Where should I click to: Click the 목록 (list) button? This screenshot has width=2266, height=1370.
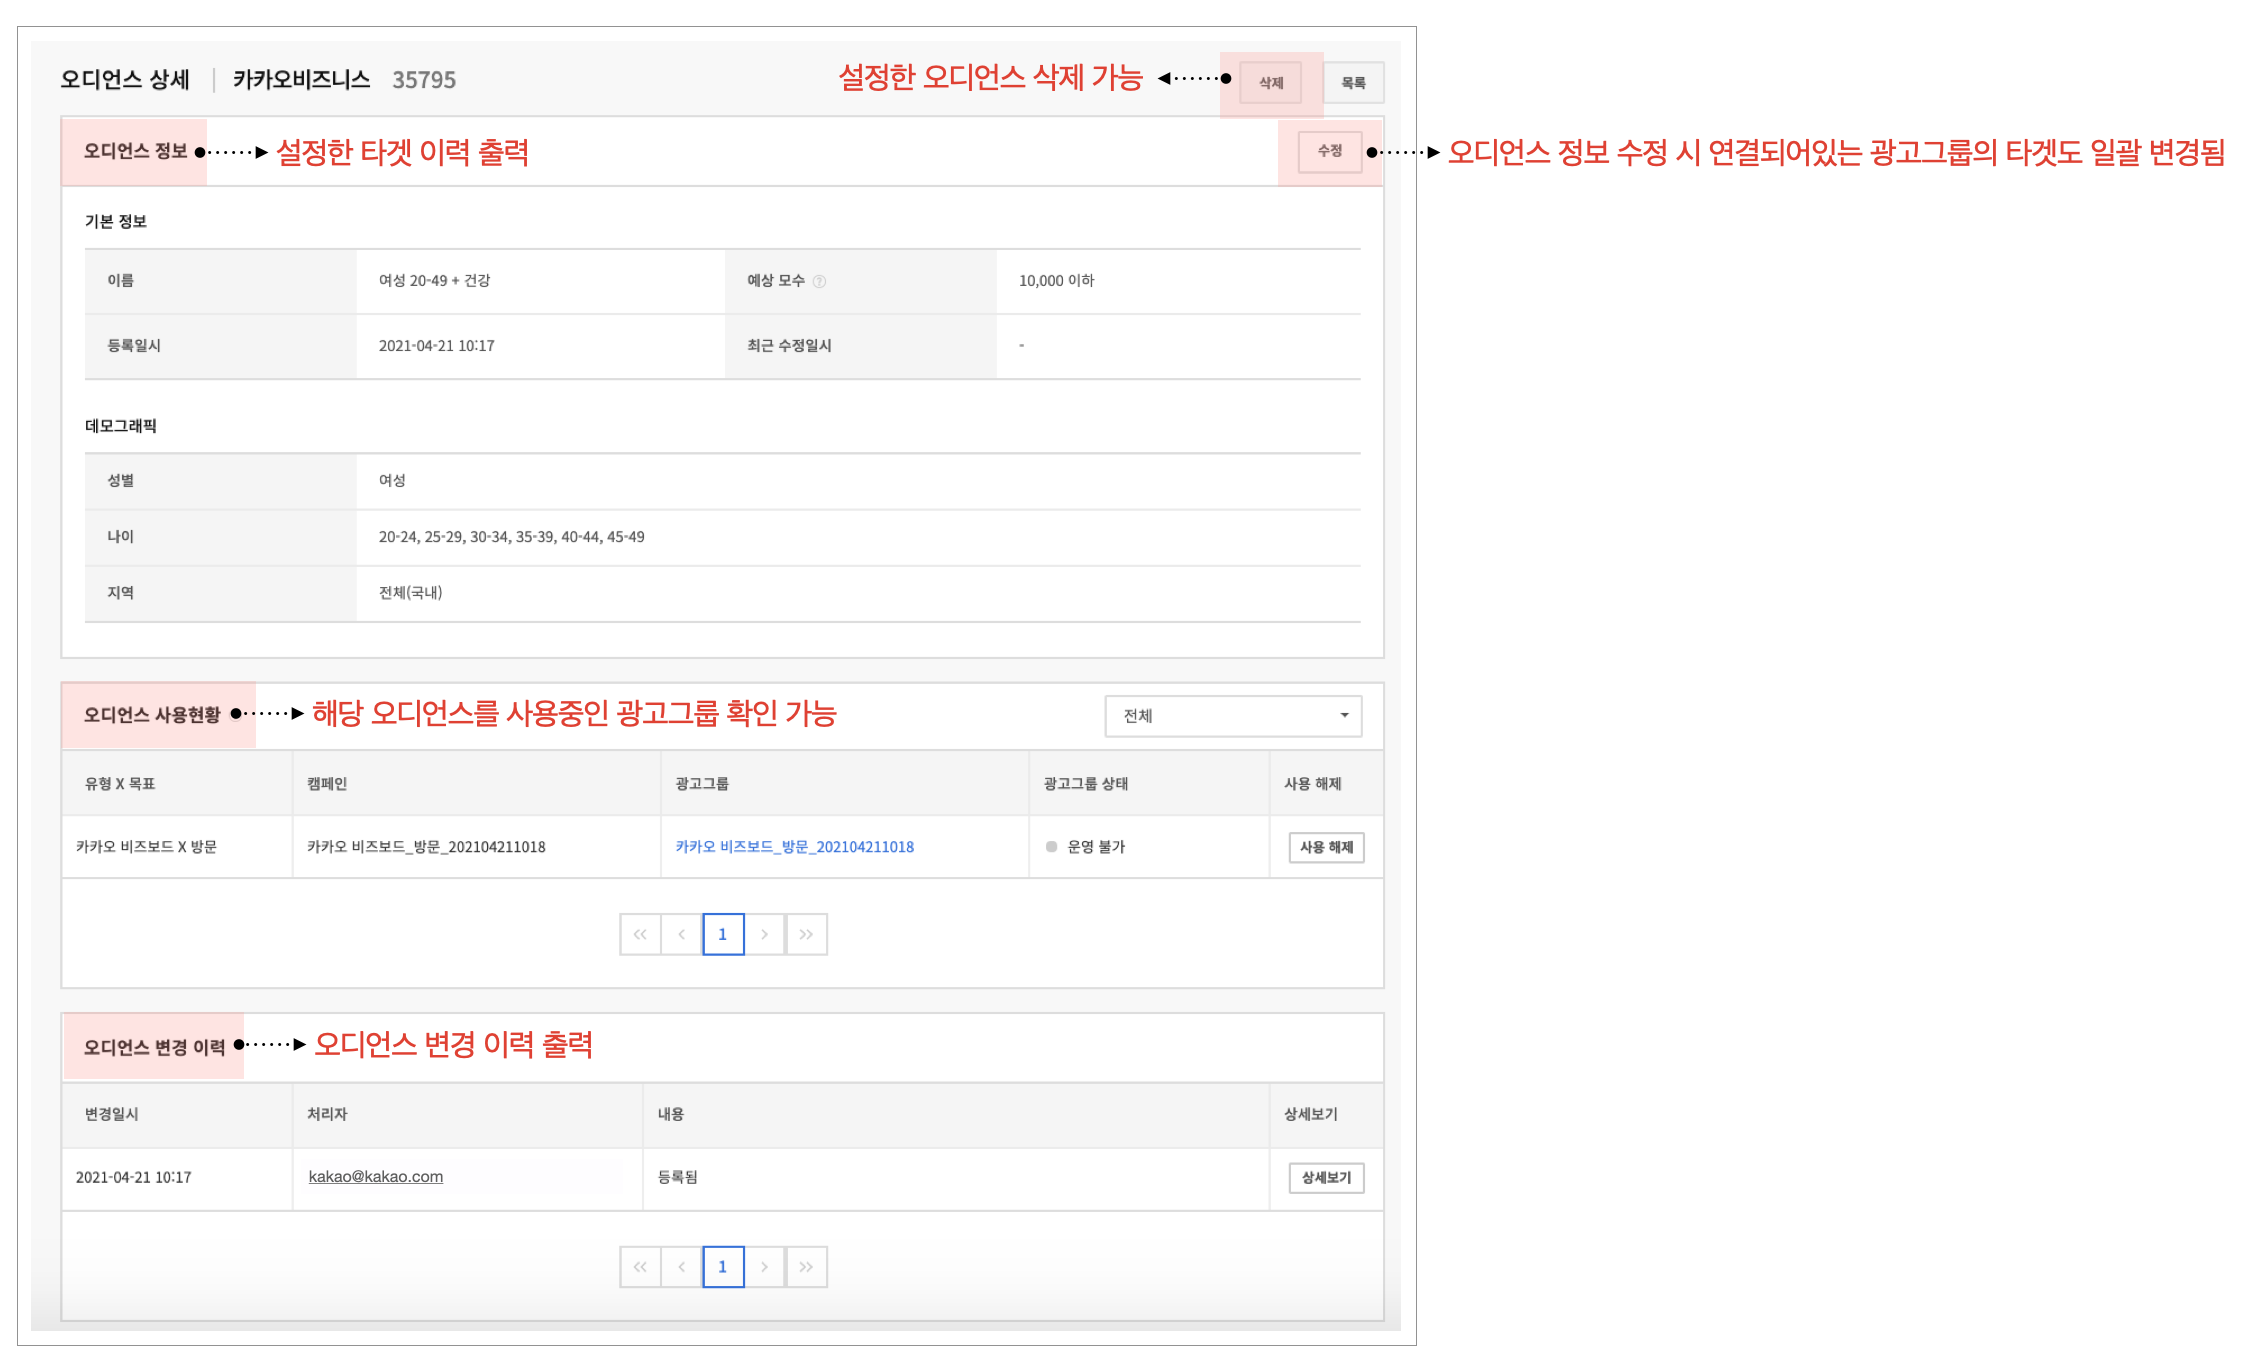tap(1353, 83)
